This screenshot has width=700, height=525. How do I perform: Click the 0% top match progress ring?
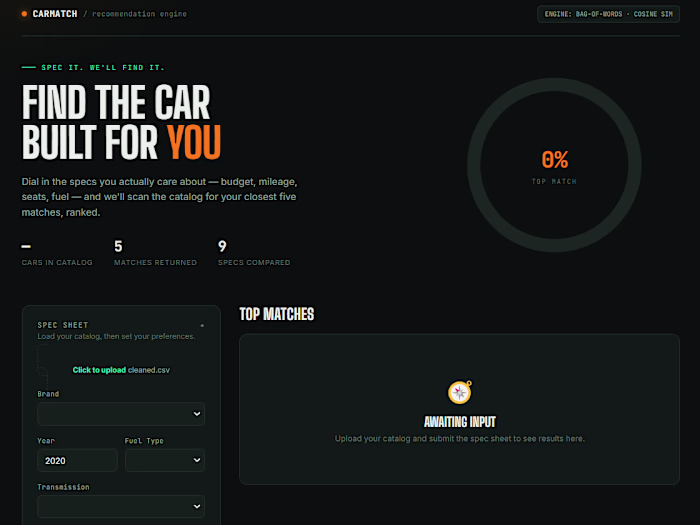554,165
